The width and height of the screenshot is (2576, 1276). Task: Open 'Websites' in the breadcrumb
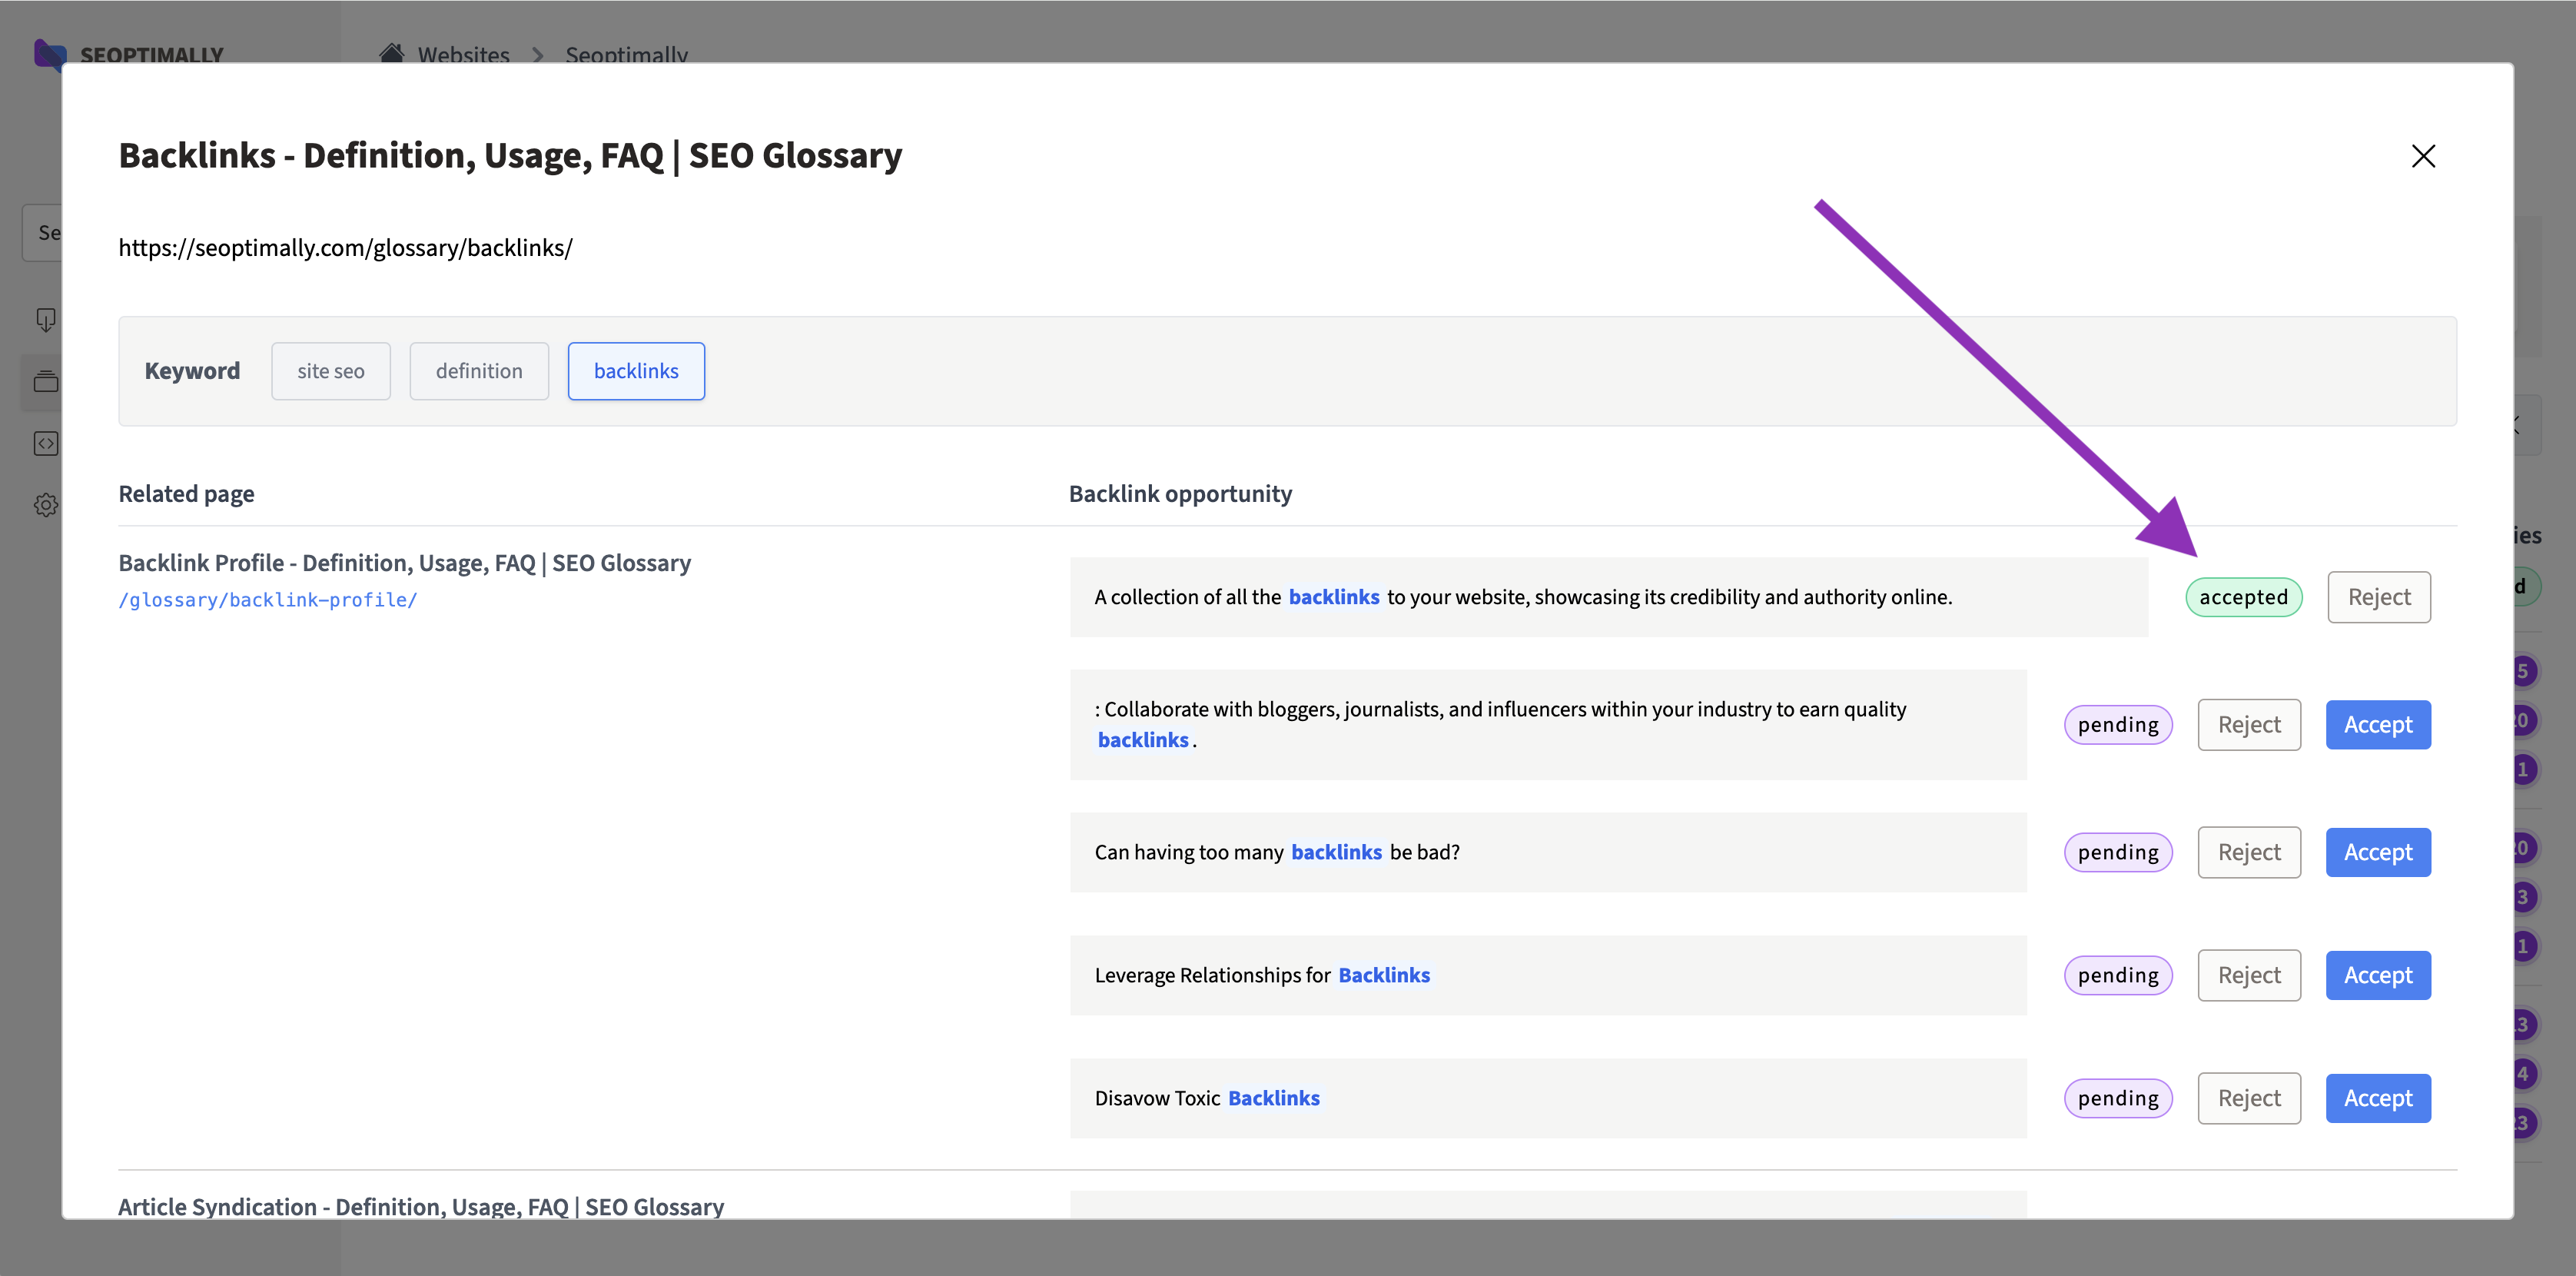tap(463, 55)
